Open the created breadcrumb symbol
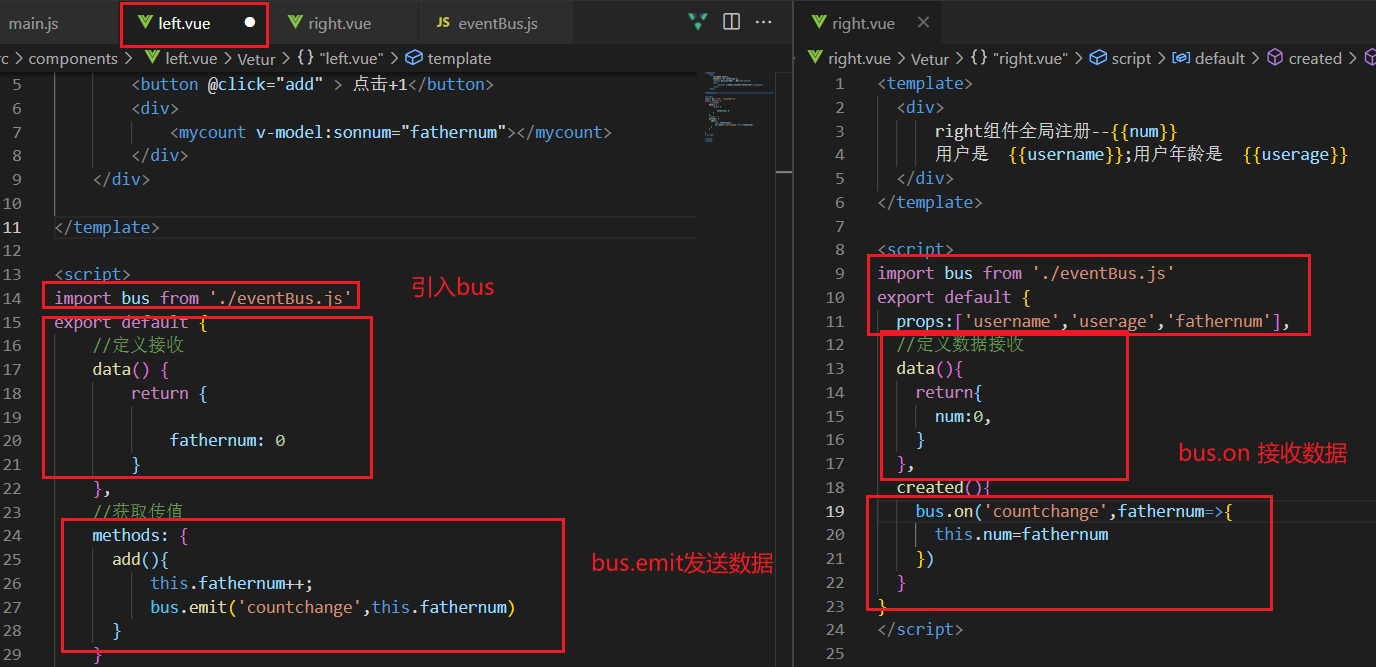 click(x=1305, y=58)
